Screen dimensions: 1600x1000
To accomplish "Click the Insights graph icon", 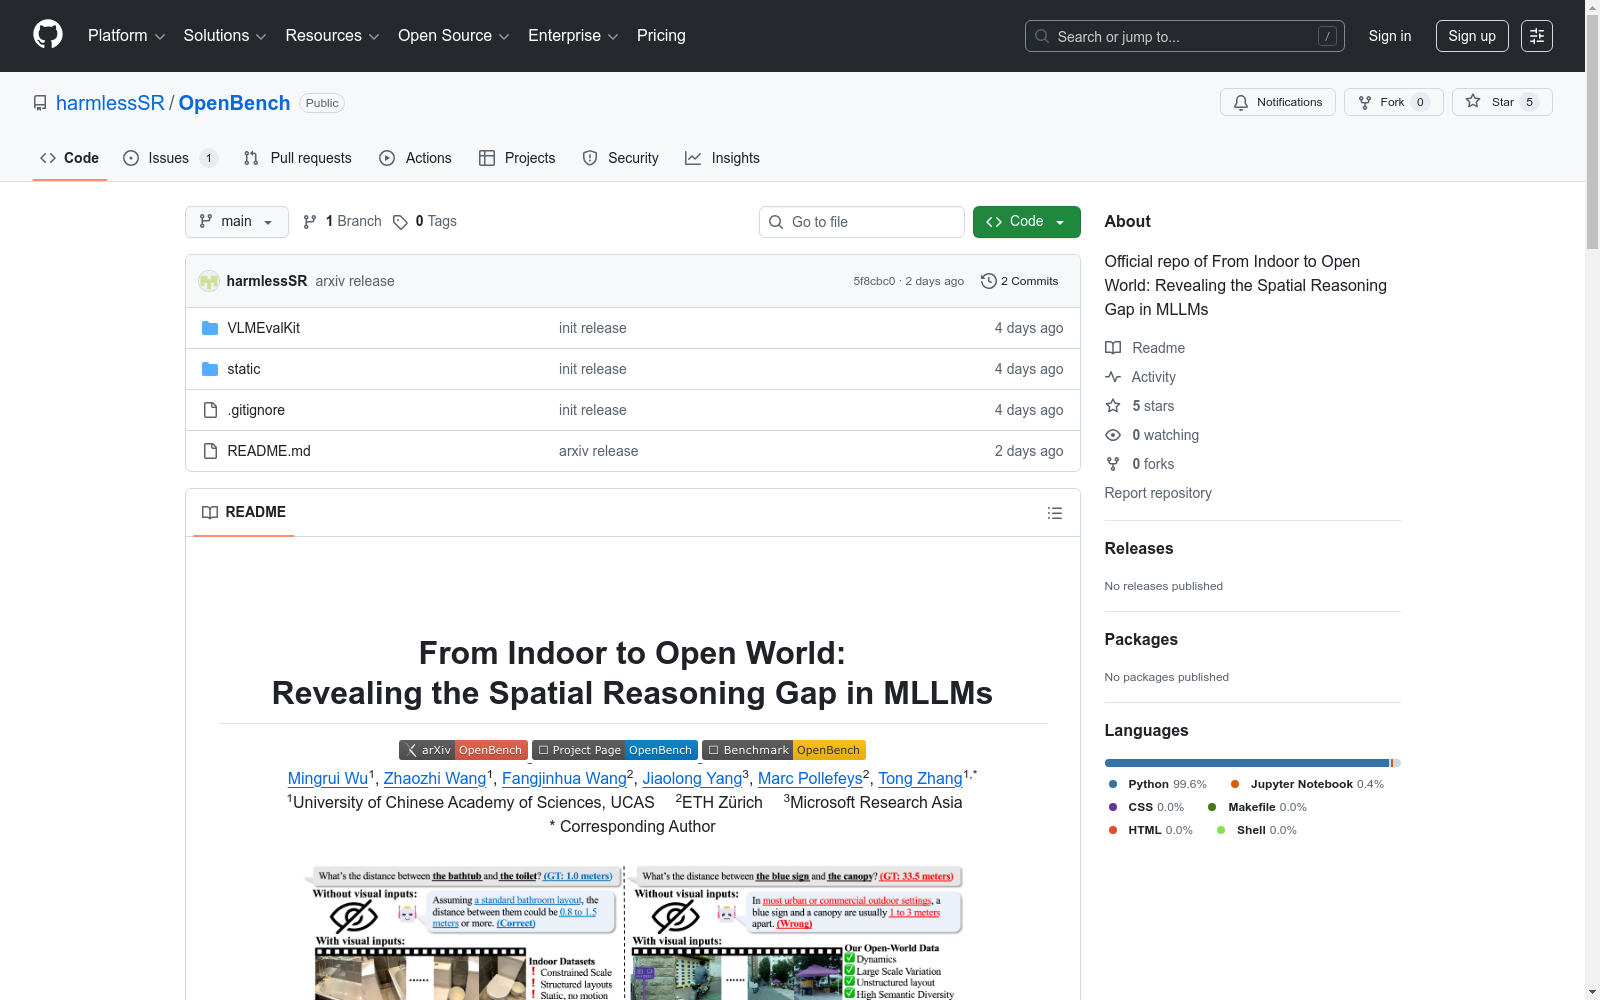I will click(693, 158).
